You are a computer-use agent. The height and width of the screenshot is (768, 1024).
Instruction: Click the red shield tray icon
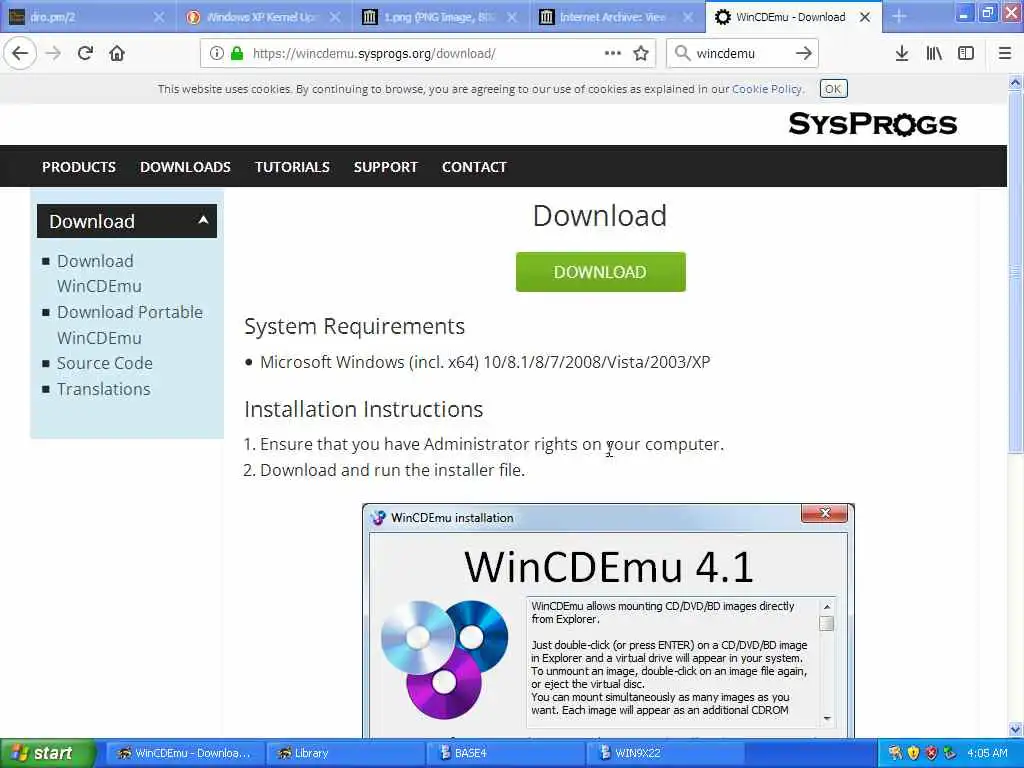tap(931, 753)
